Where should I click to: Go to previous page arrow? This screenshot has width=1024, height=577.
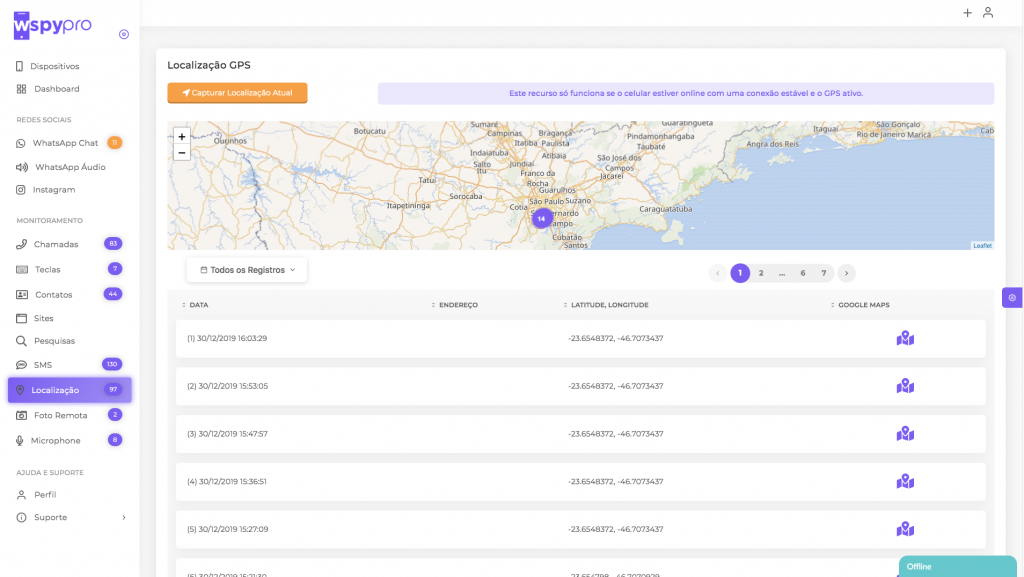tap(718, 273)
